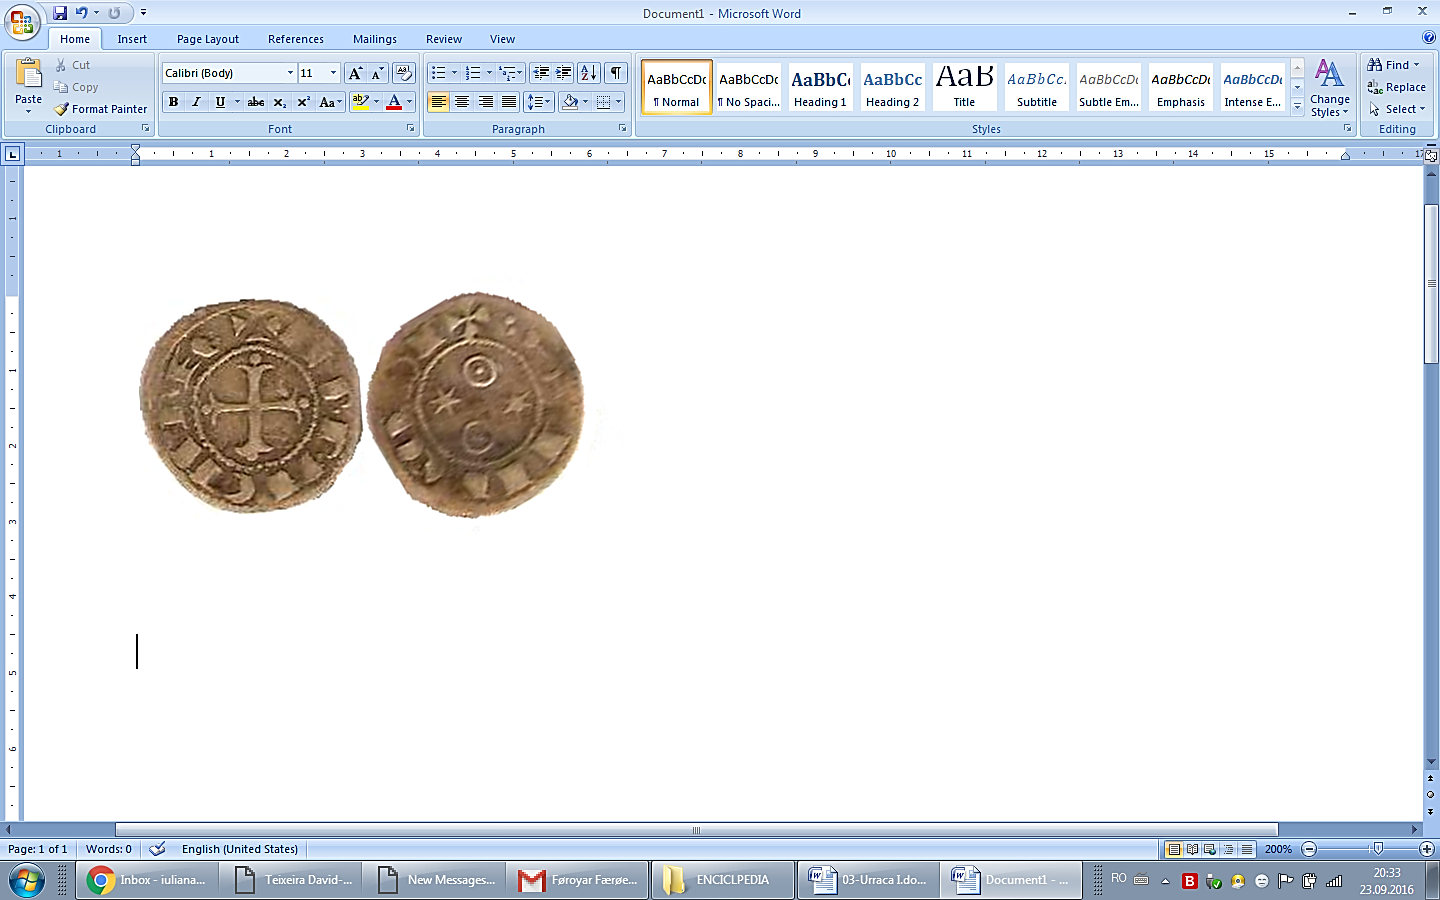This screenshot has height=900, width=1440.
Task: Open the Line Spacing dropdown
Action: coord(539,102)
